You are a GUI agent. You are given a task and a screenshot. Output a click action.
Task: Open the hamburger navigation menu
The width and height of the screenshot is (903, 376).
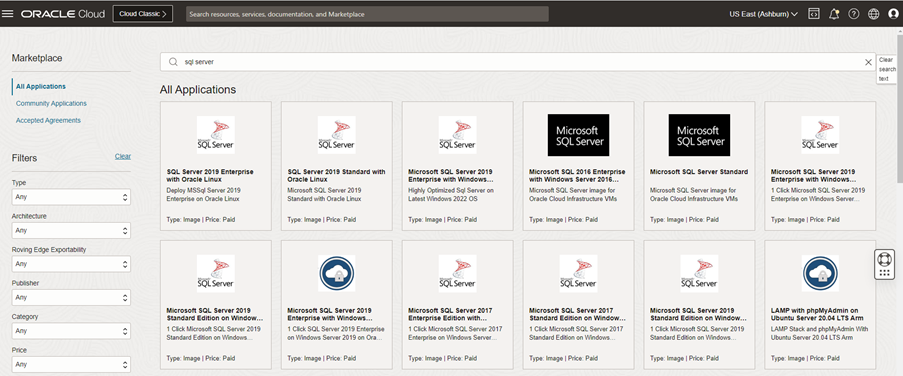tap(7, 14)
